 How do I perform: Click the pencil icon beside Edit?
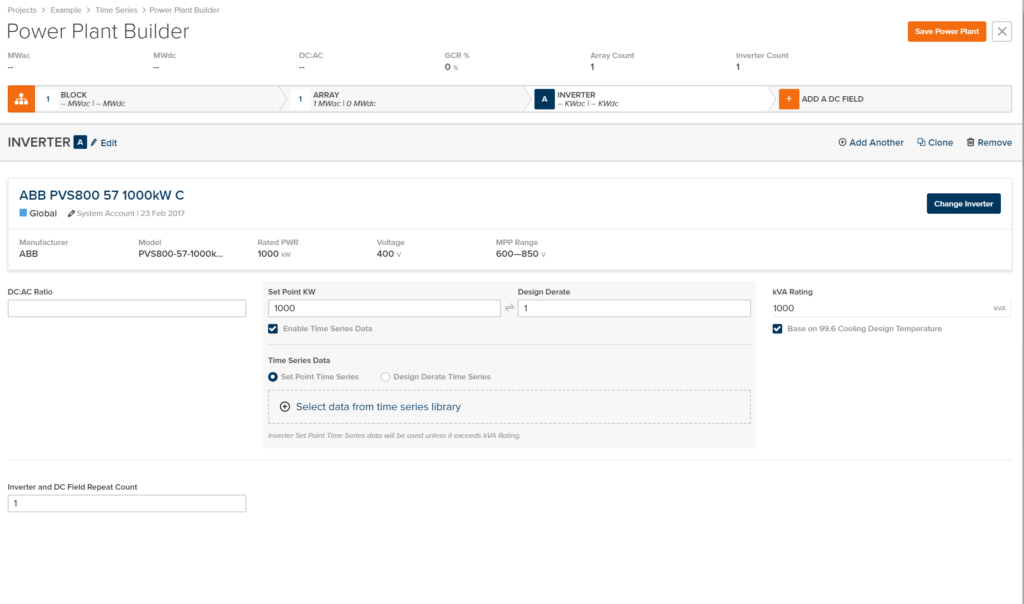click(x=94, y=142)
